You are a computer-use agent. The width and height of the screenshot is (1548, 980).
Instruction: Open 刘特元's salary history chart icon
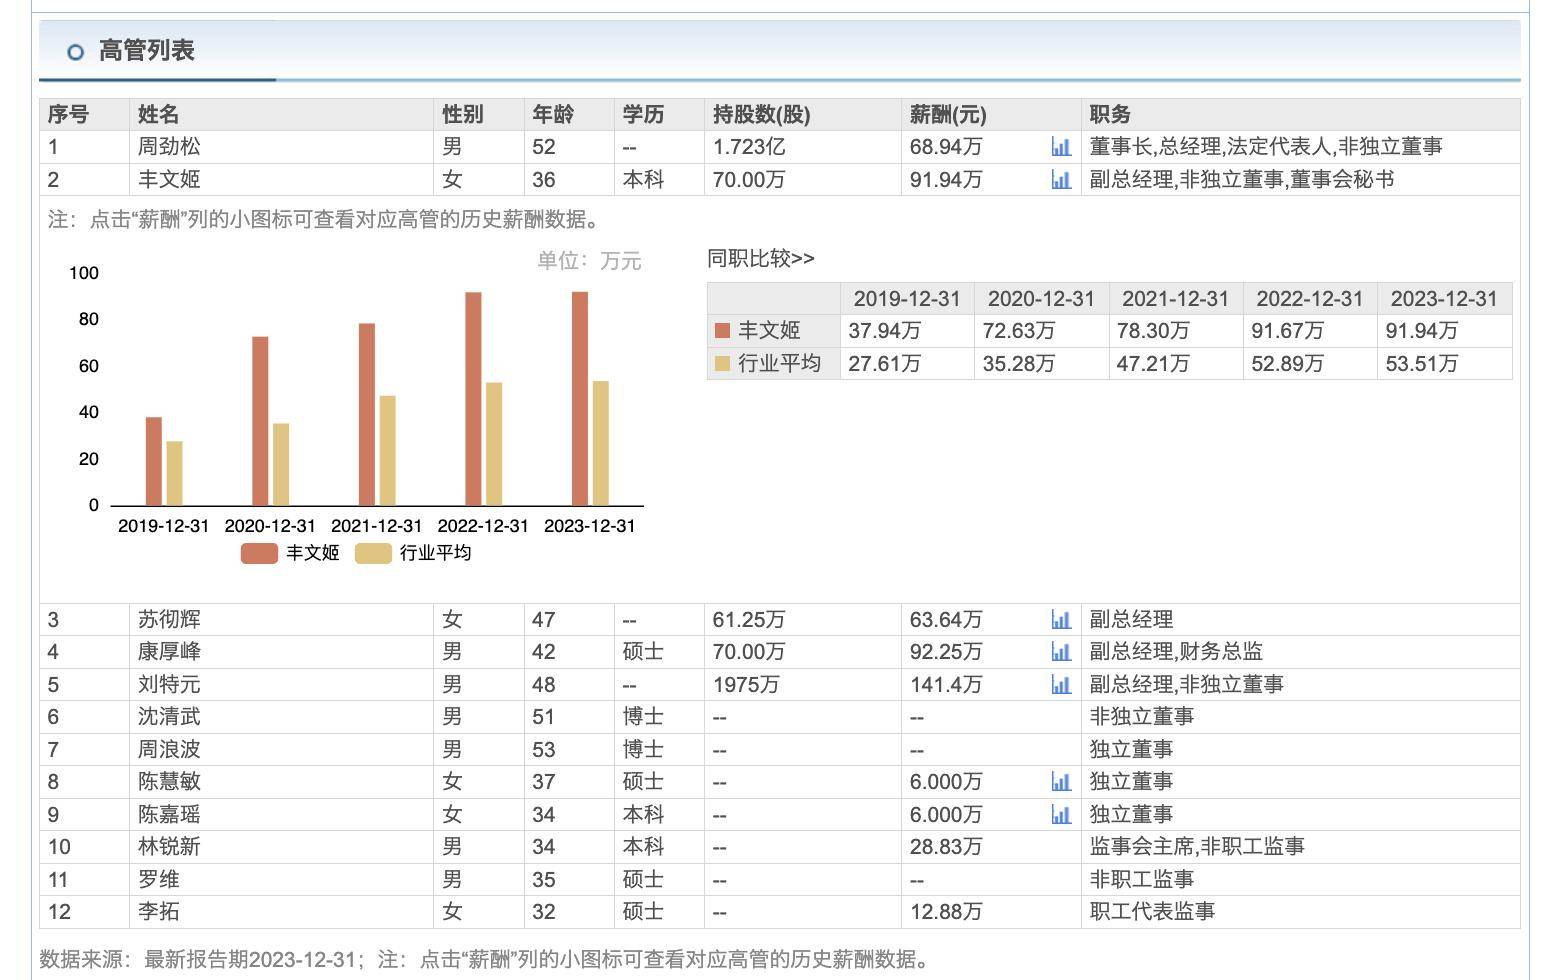(1060, 684)
